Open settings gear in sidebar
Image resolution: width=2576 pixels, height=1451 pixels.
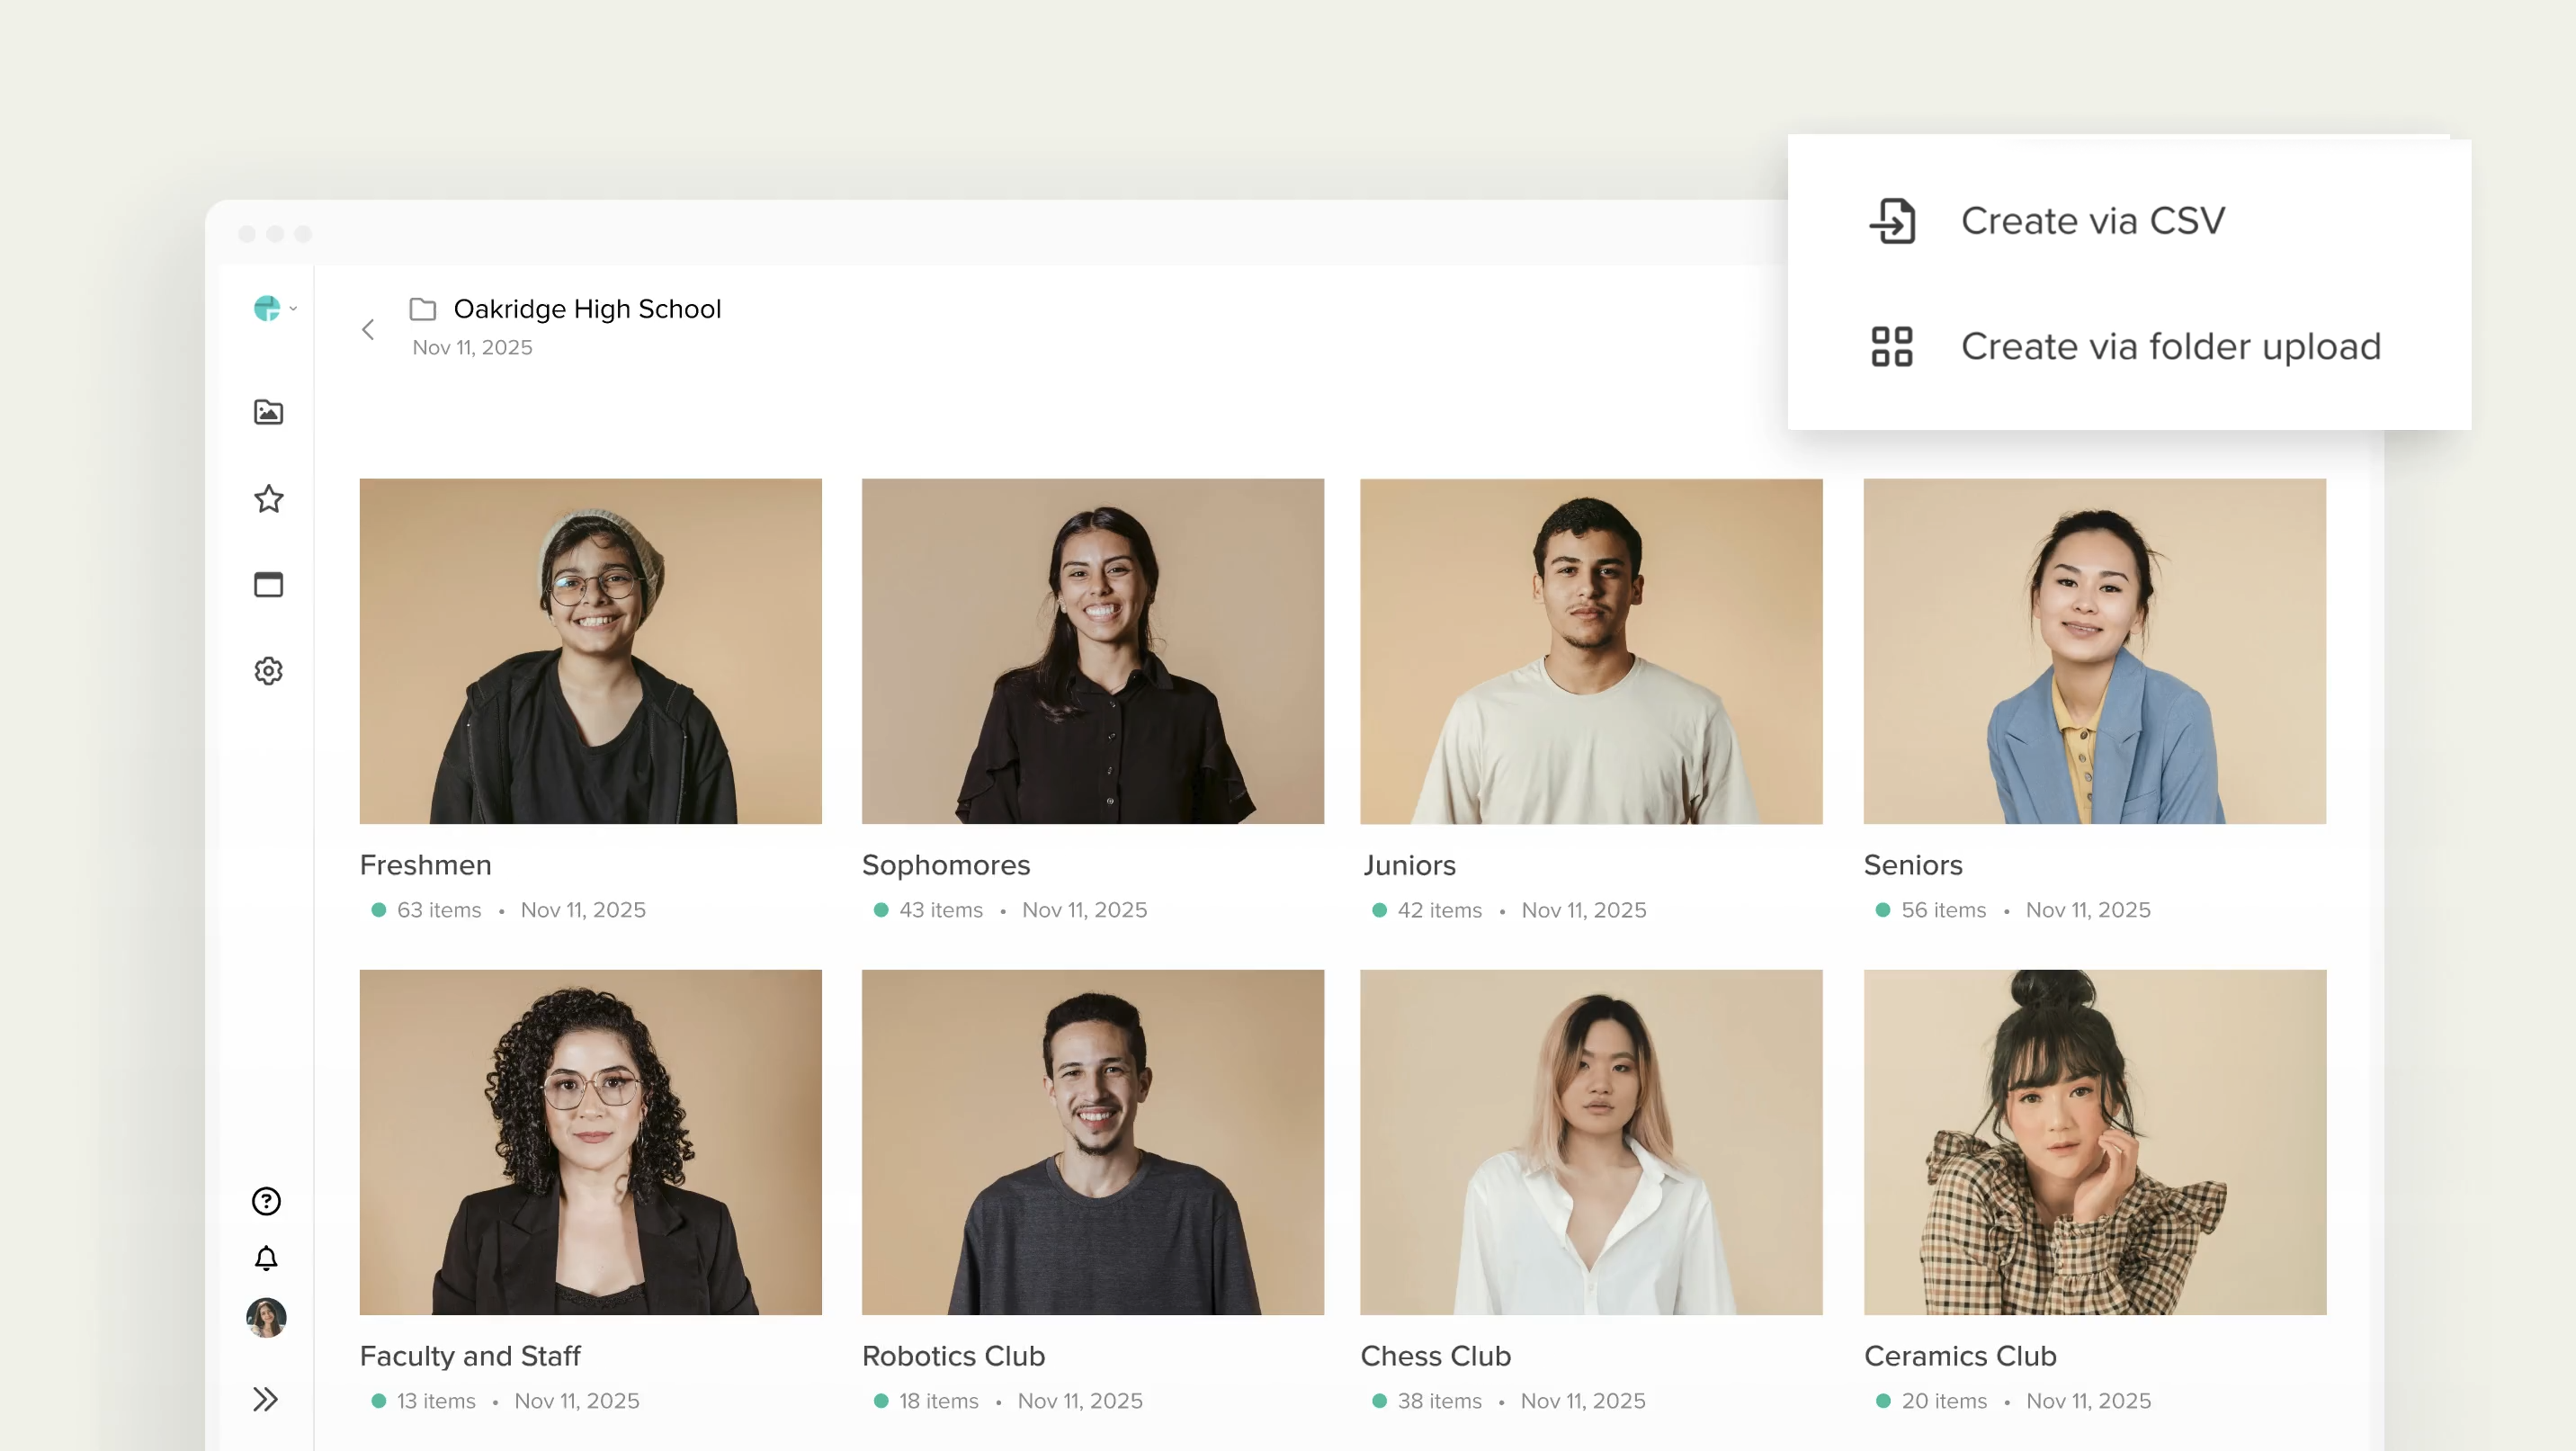click(268, 670)
